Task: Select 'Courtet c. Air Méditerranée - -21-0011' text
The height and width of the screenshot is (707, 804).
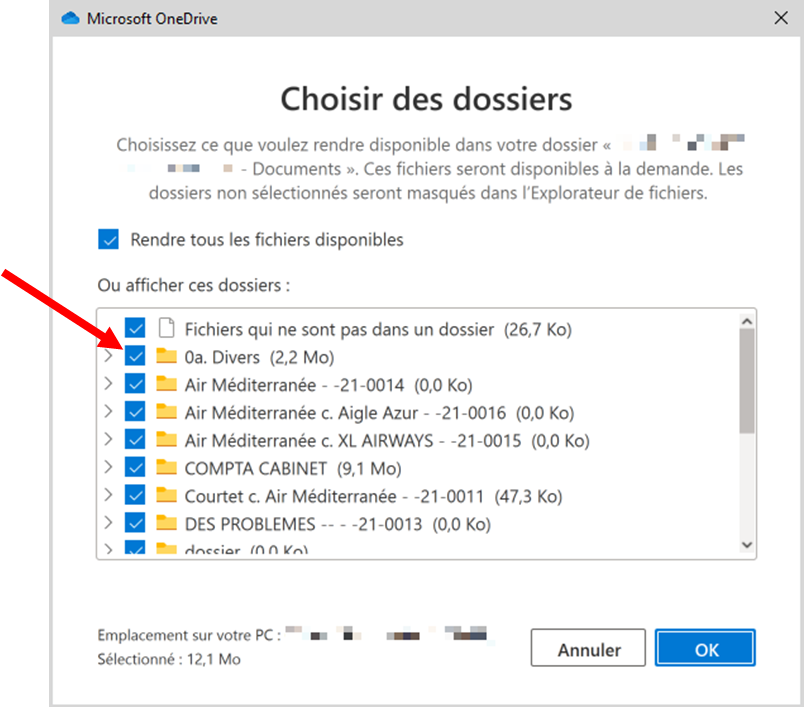Action: click(374, 496)
